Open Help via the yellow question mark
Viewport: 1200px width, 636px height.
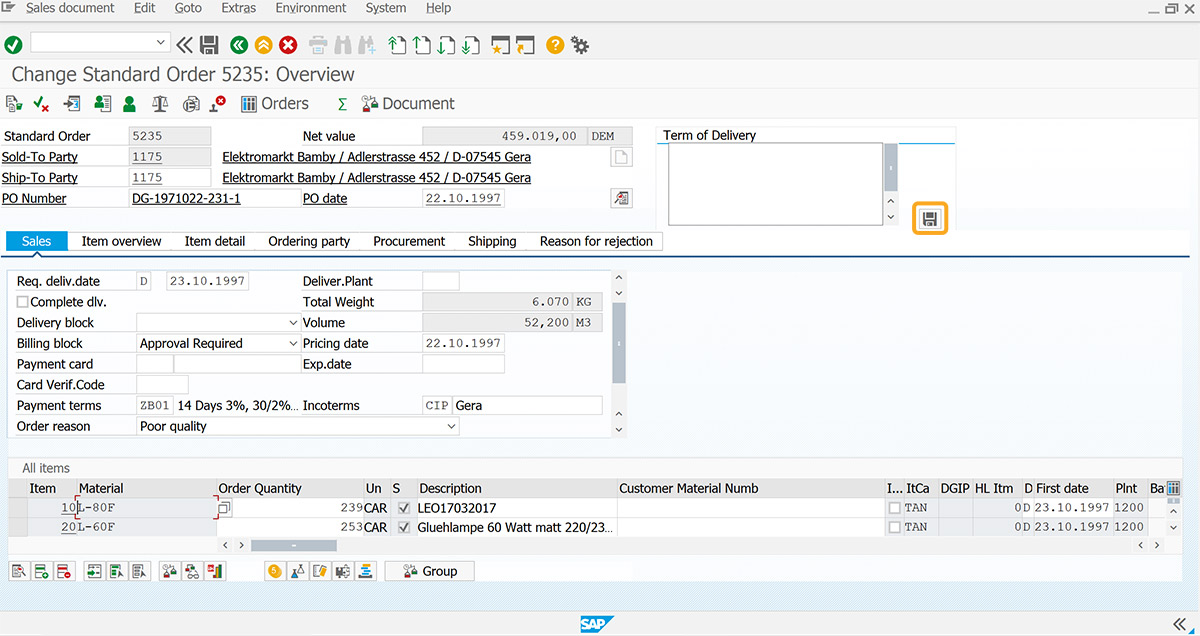pos(555,45)
